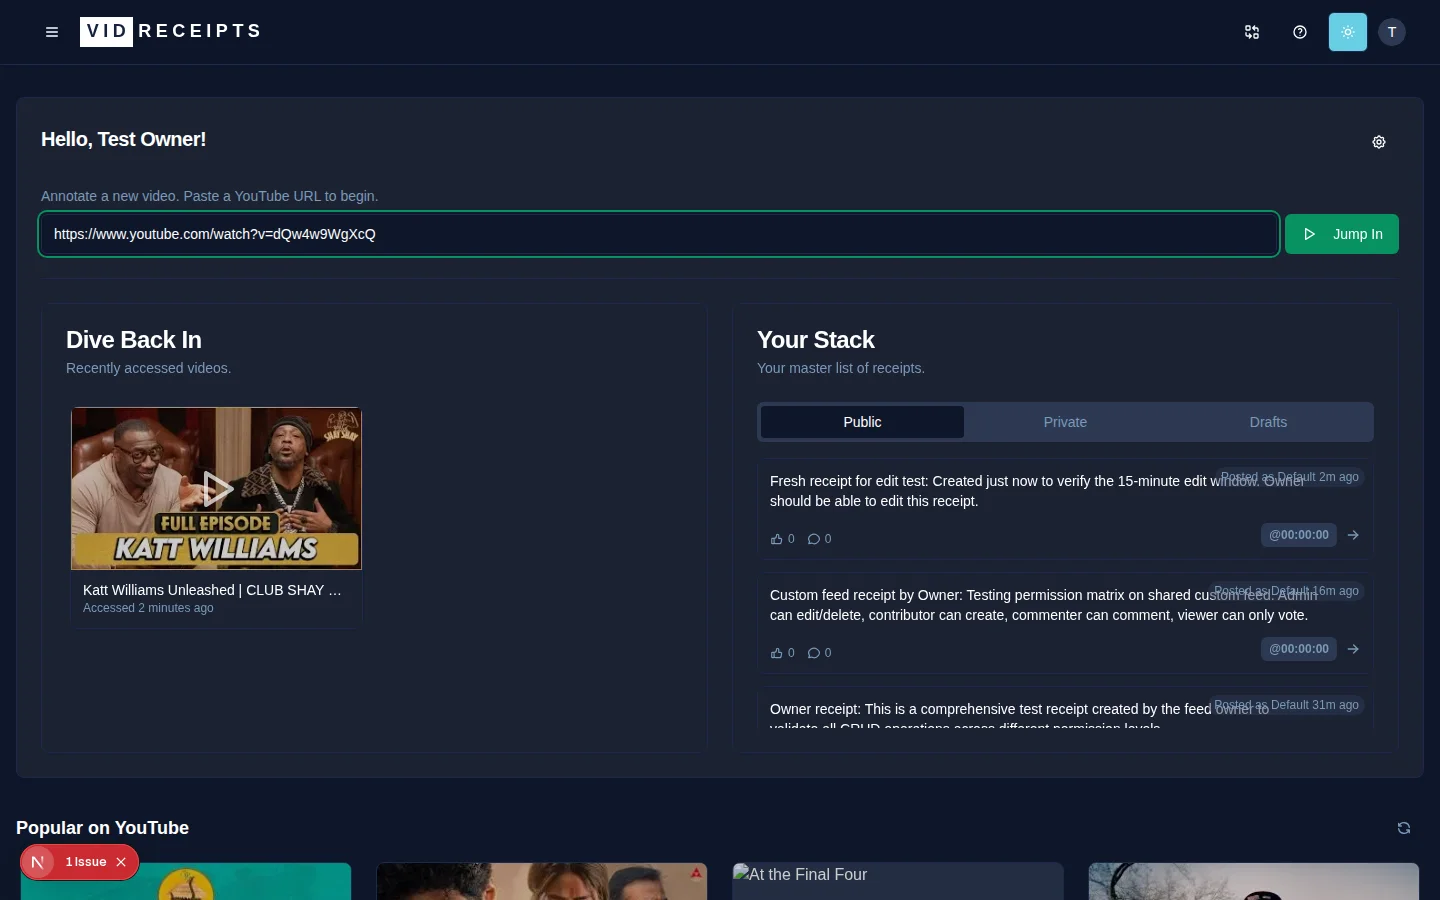Click the YouTube URL input field

pyautogui.click(x=659, y=234)
